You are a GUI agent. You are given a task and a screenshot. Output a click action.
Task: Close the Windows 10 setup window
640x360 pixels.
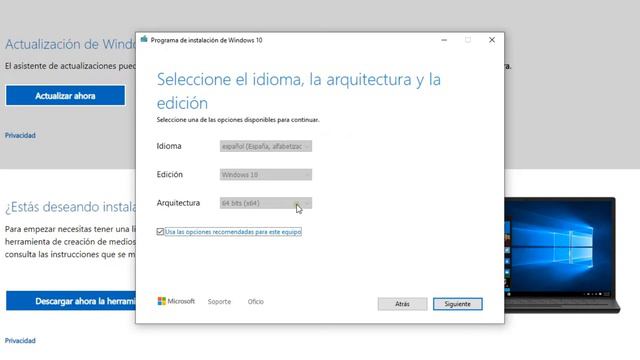pyautogui.click(x=492, y=40)
